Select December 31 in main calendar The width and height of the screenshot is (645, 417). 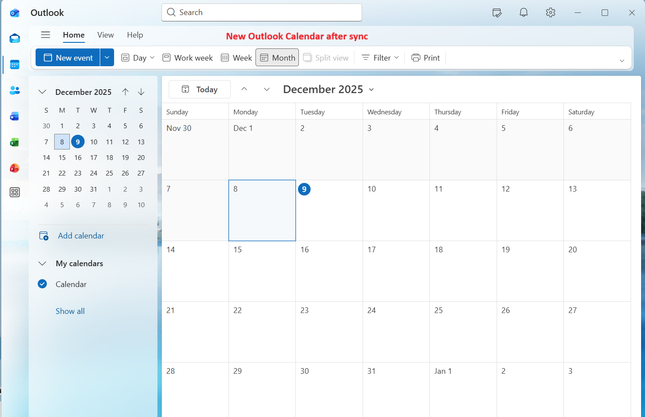(x=396, y=389)
